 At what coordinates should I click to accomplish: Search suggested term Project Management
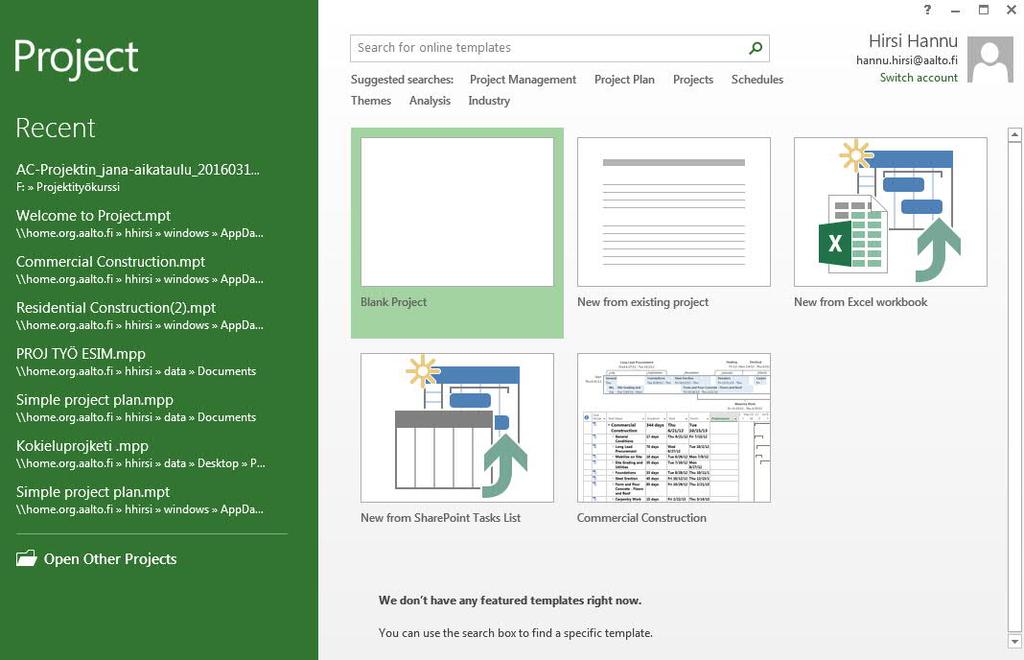(x=522, y=80)
